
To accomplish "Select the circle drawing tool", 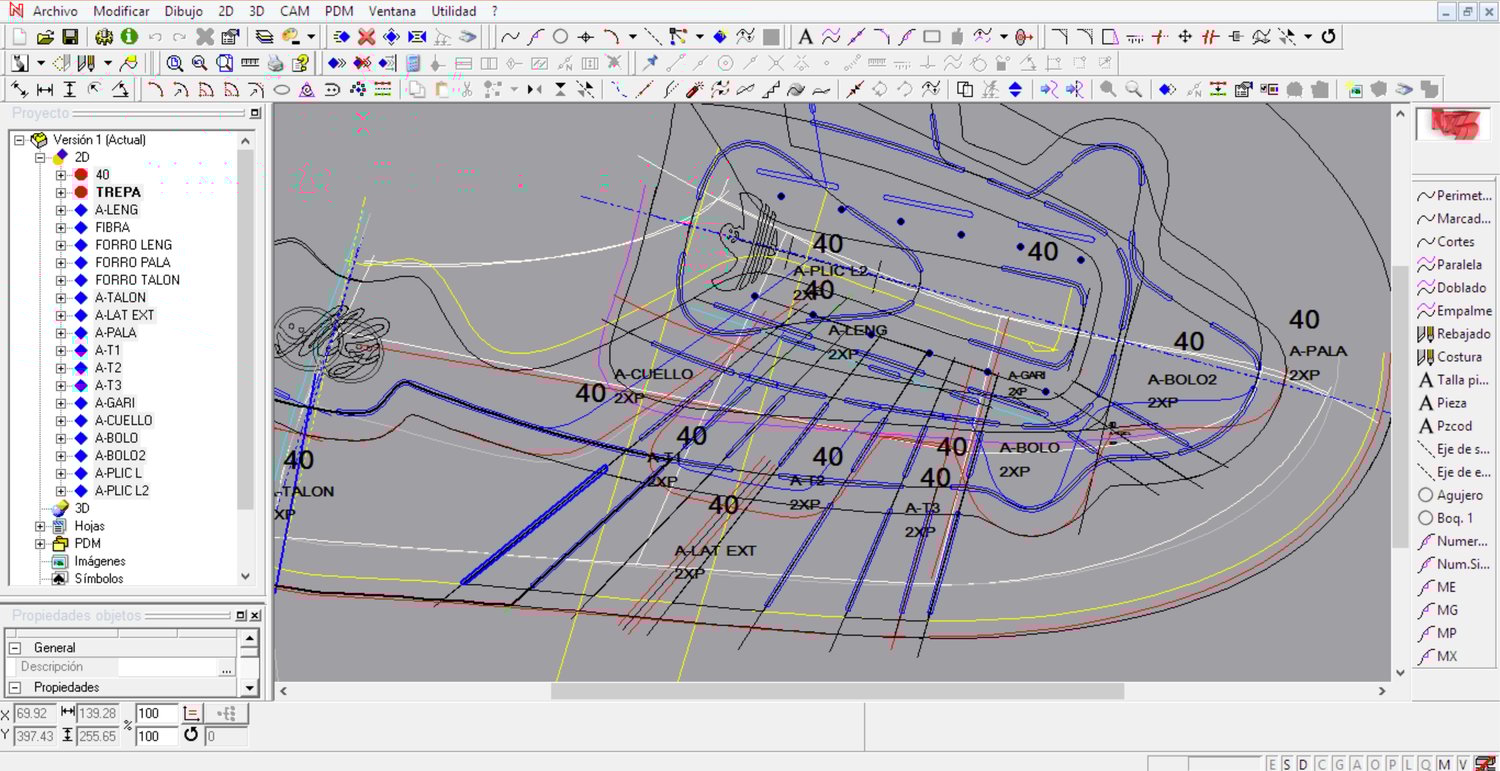I will pyautogui.click(x=560, y=37).
